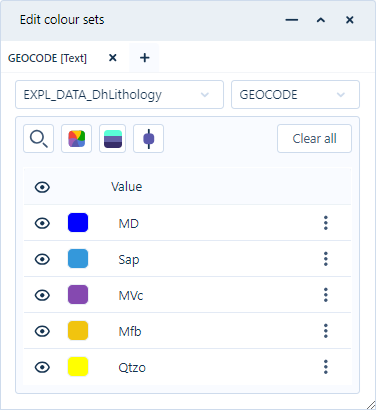376x410 pixels.
Task: Open the three-dot menu for MD
Action: 326,223
